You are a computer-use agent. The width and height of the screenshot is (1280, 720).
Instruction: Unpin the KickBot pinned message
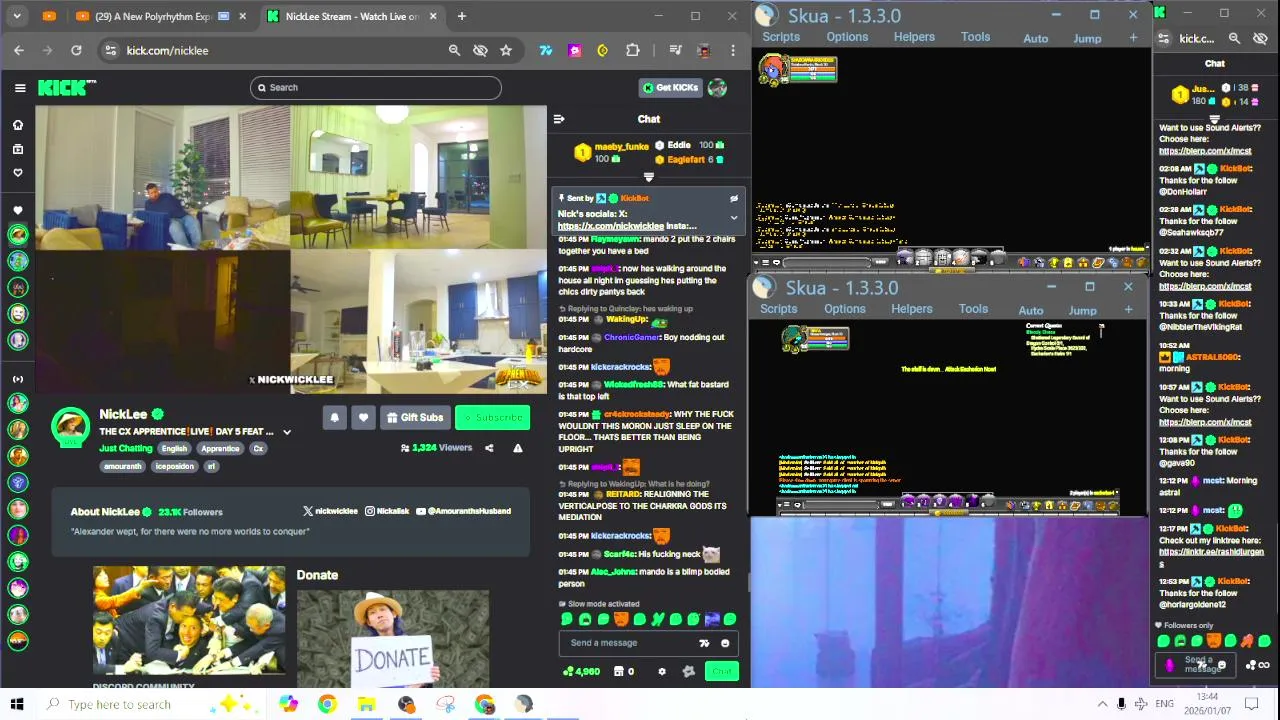[734, 198]
